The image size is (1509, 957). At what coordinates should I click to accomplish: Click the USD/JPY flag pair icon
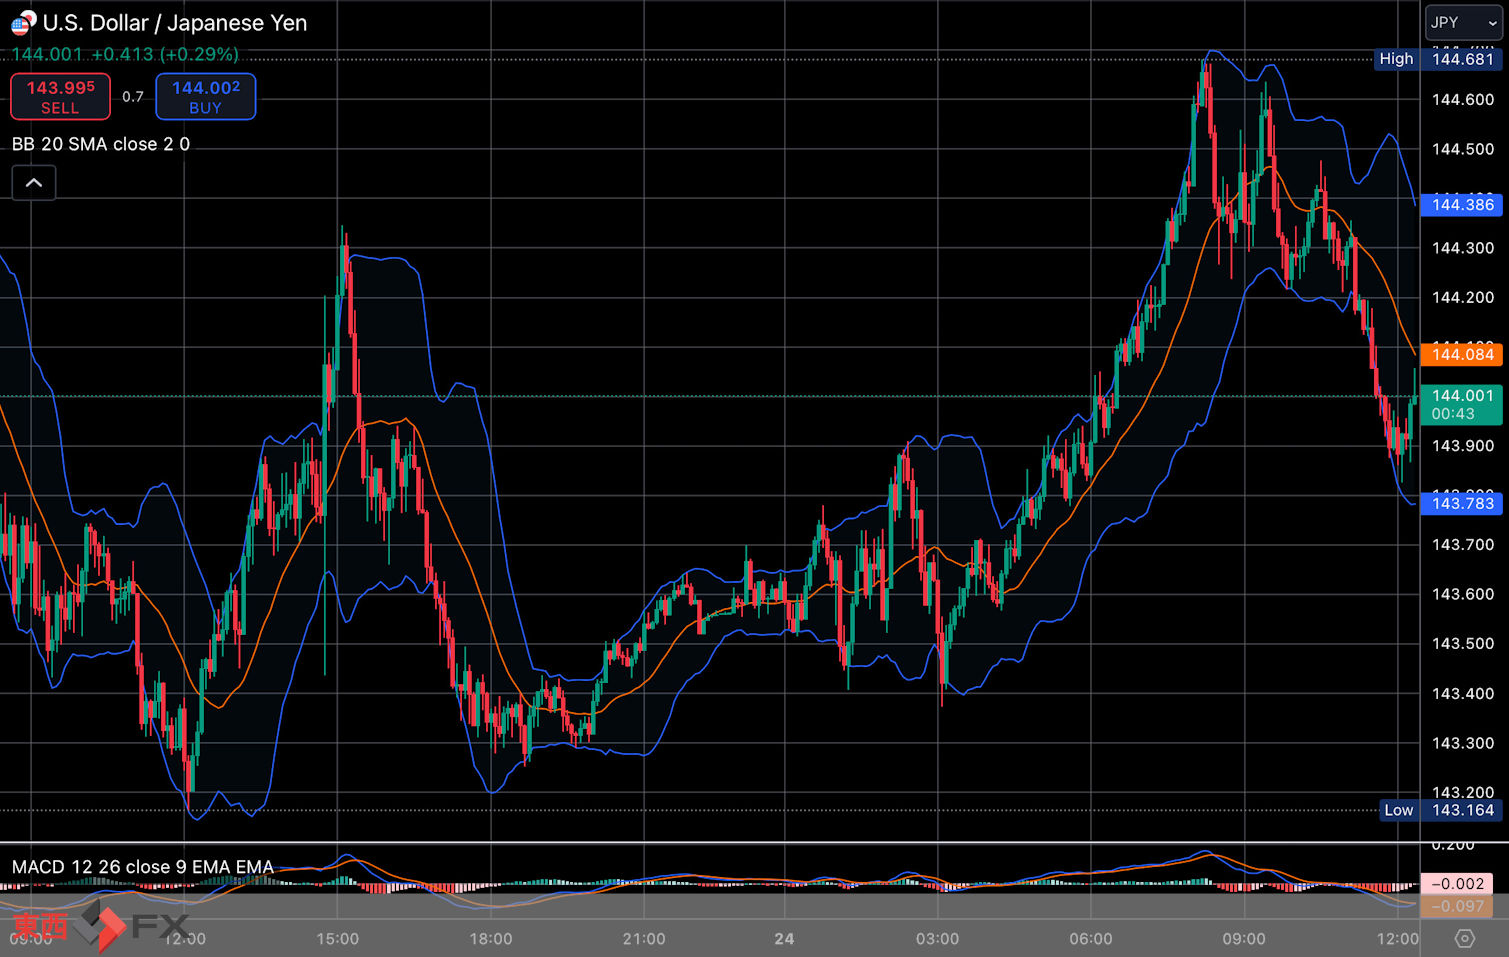22,22
